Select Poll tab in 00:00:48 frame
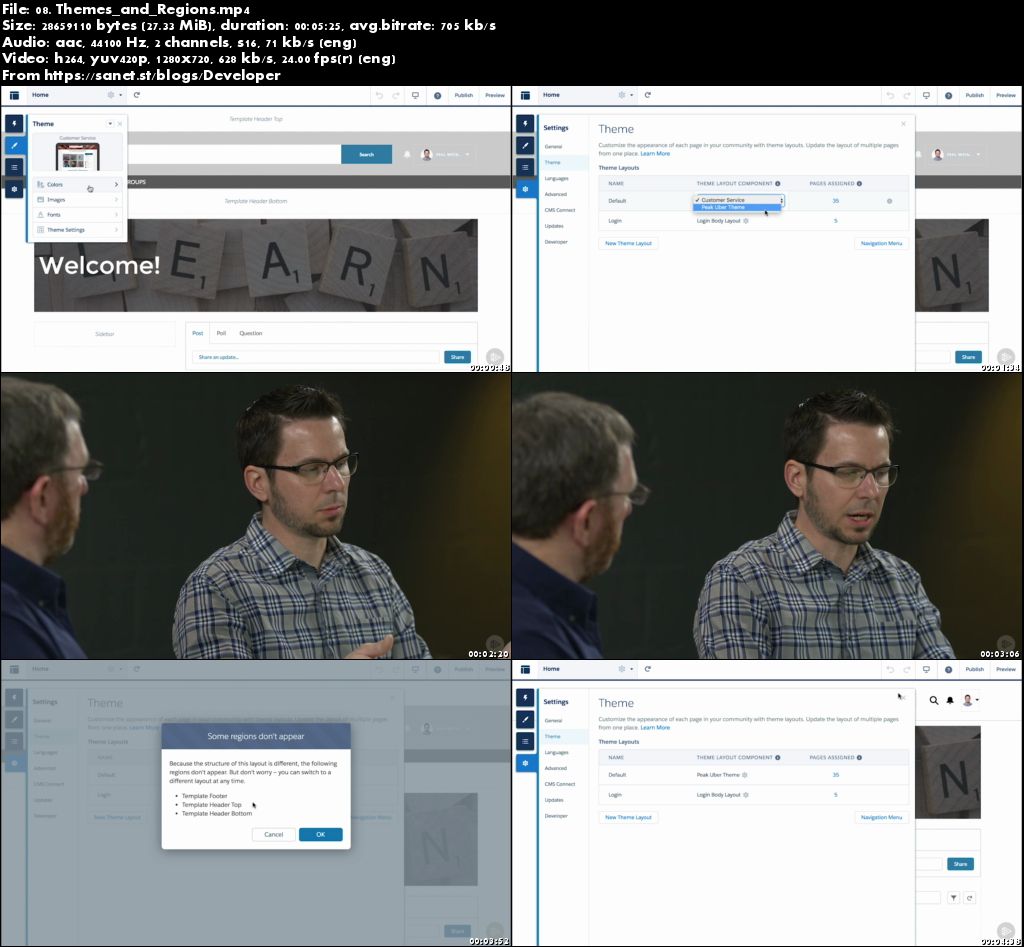This screenshot has width=1024, height=947. tap(221, 333)
